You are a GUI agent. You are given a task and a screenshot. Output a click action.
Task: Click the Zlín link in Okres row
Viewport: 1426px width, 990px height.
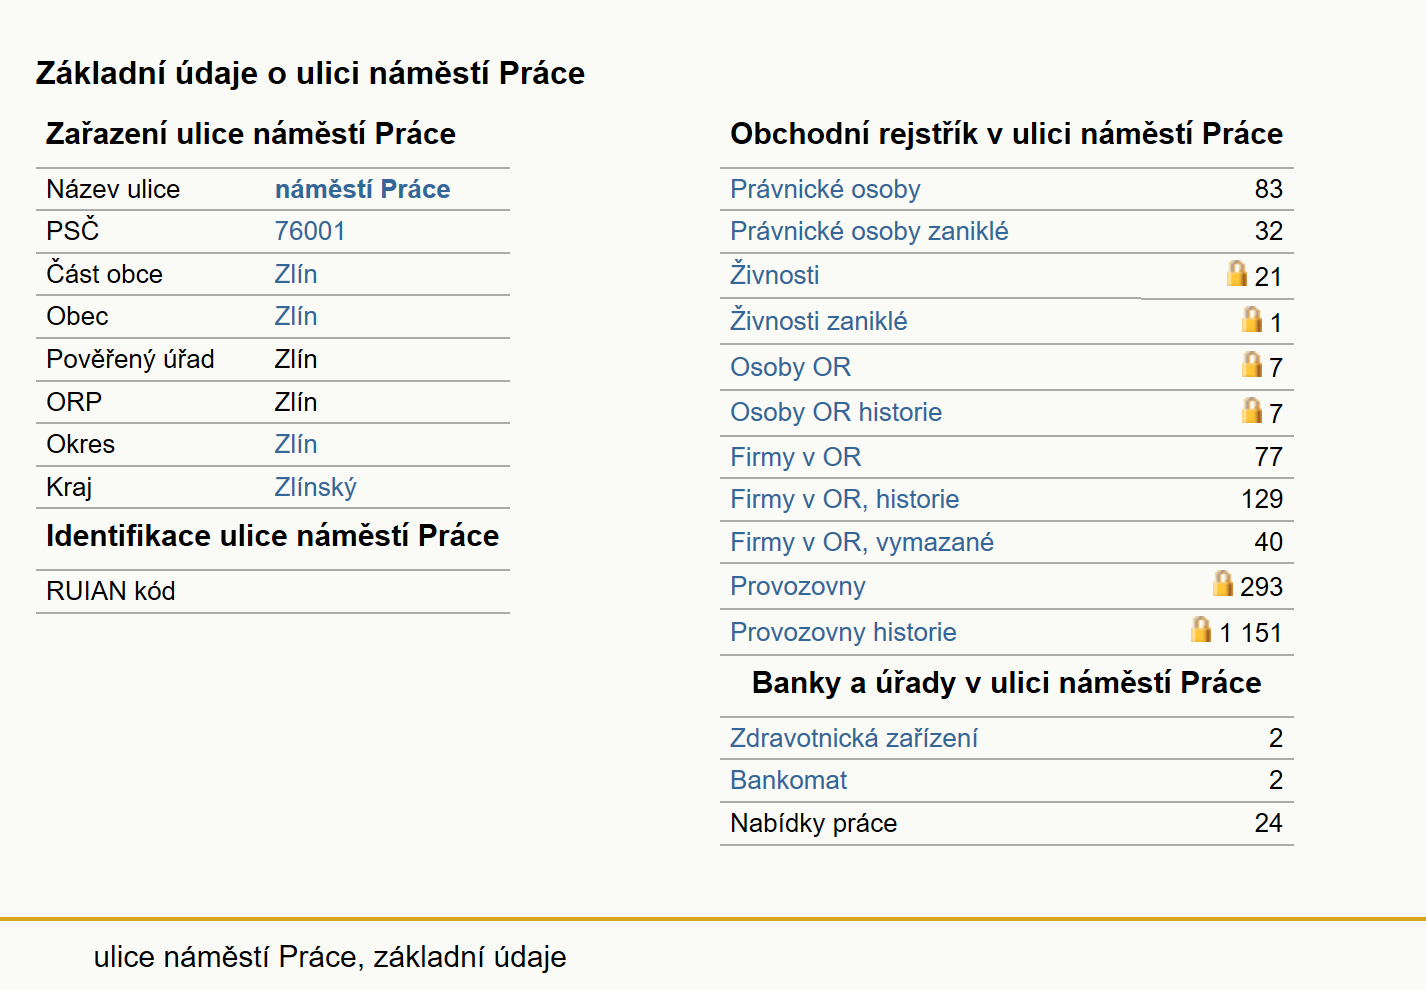tap(296, 444)
